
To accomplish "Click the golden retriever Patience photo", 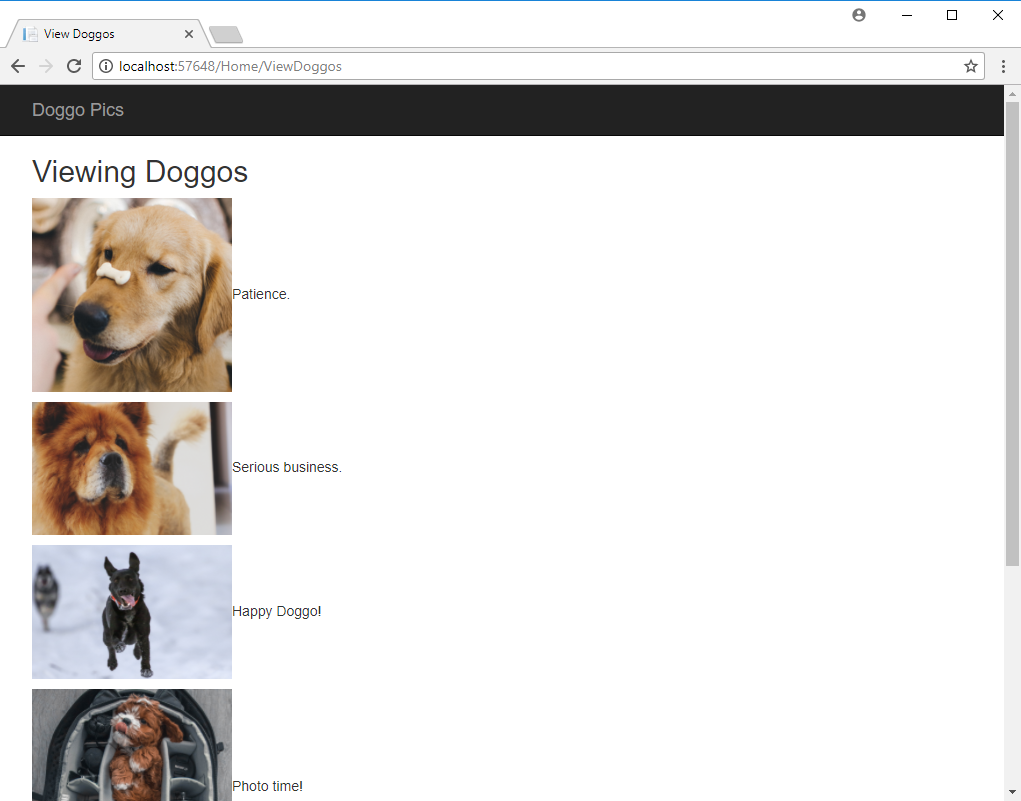I will point(132,295).
